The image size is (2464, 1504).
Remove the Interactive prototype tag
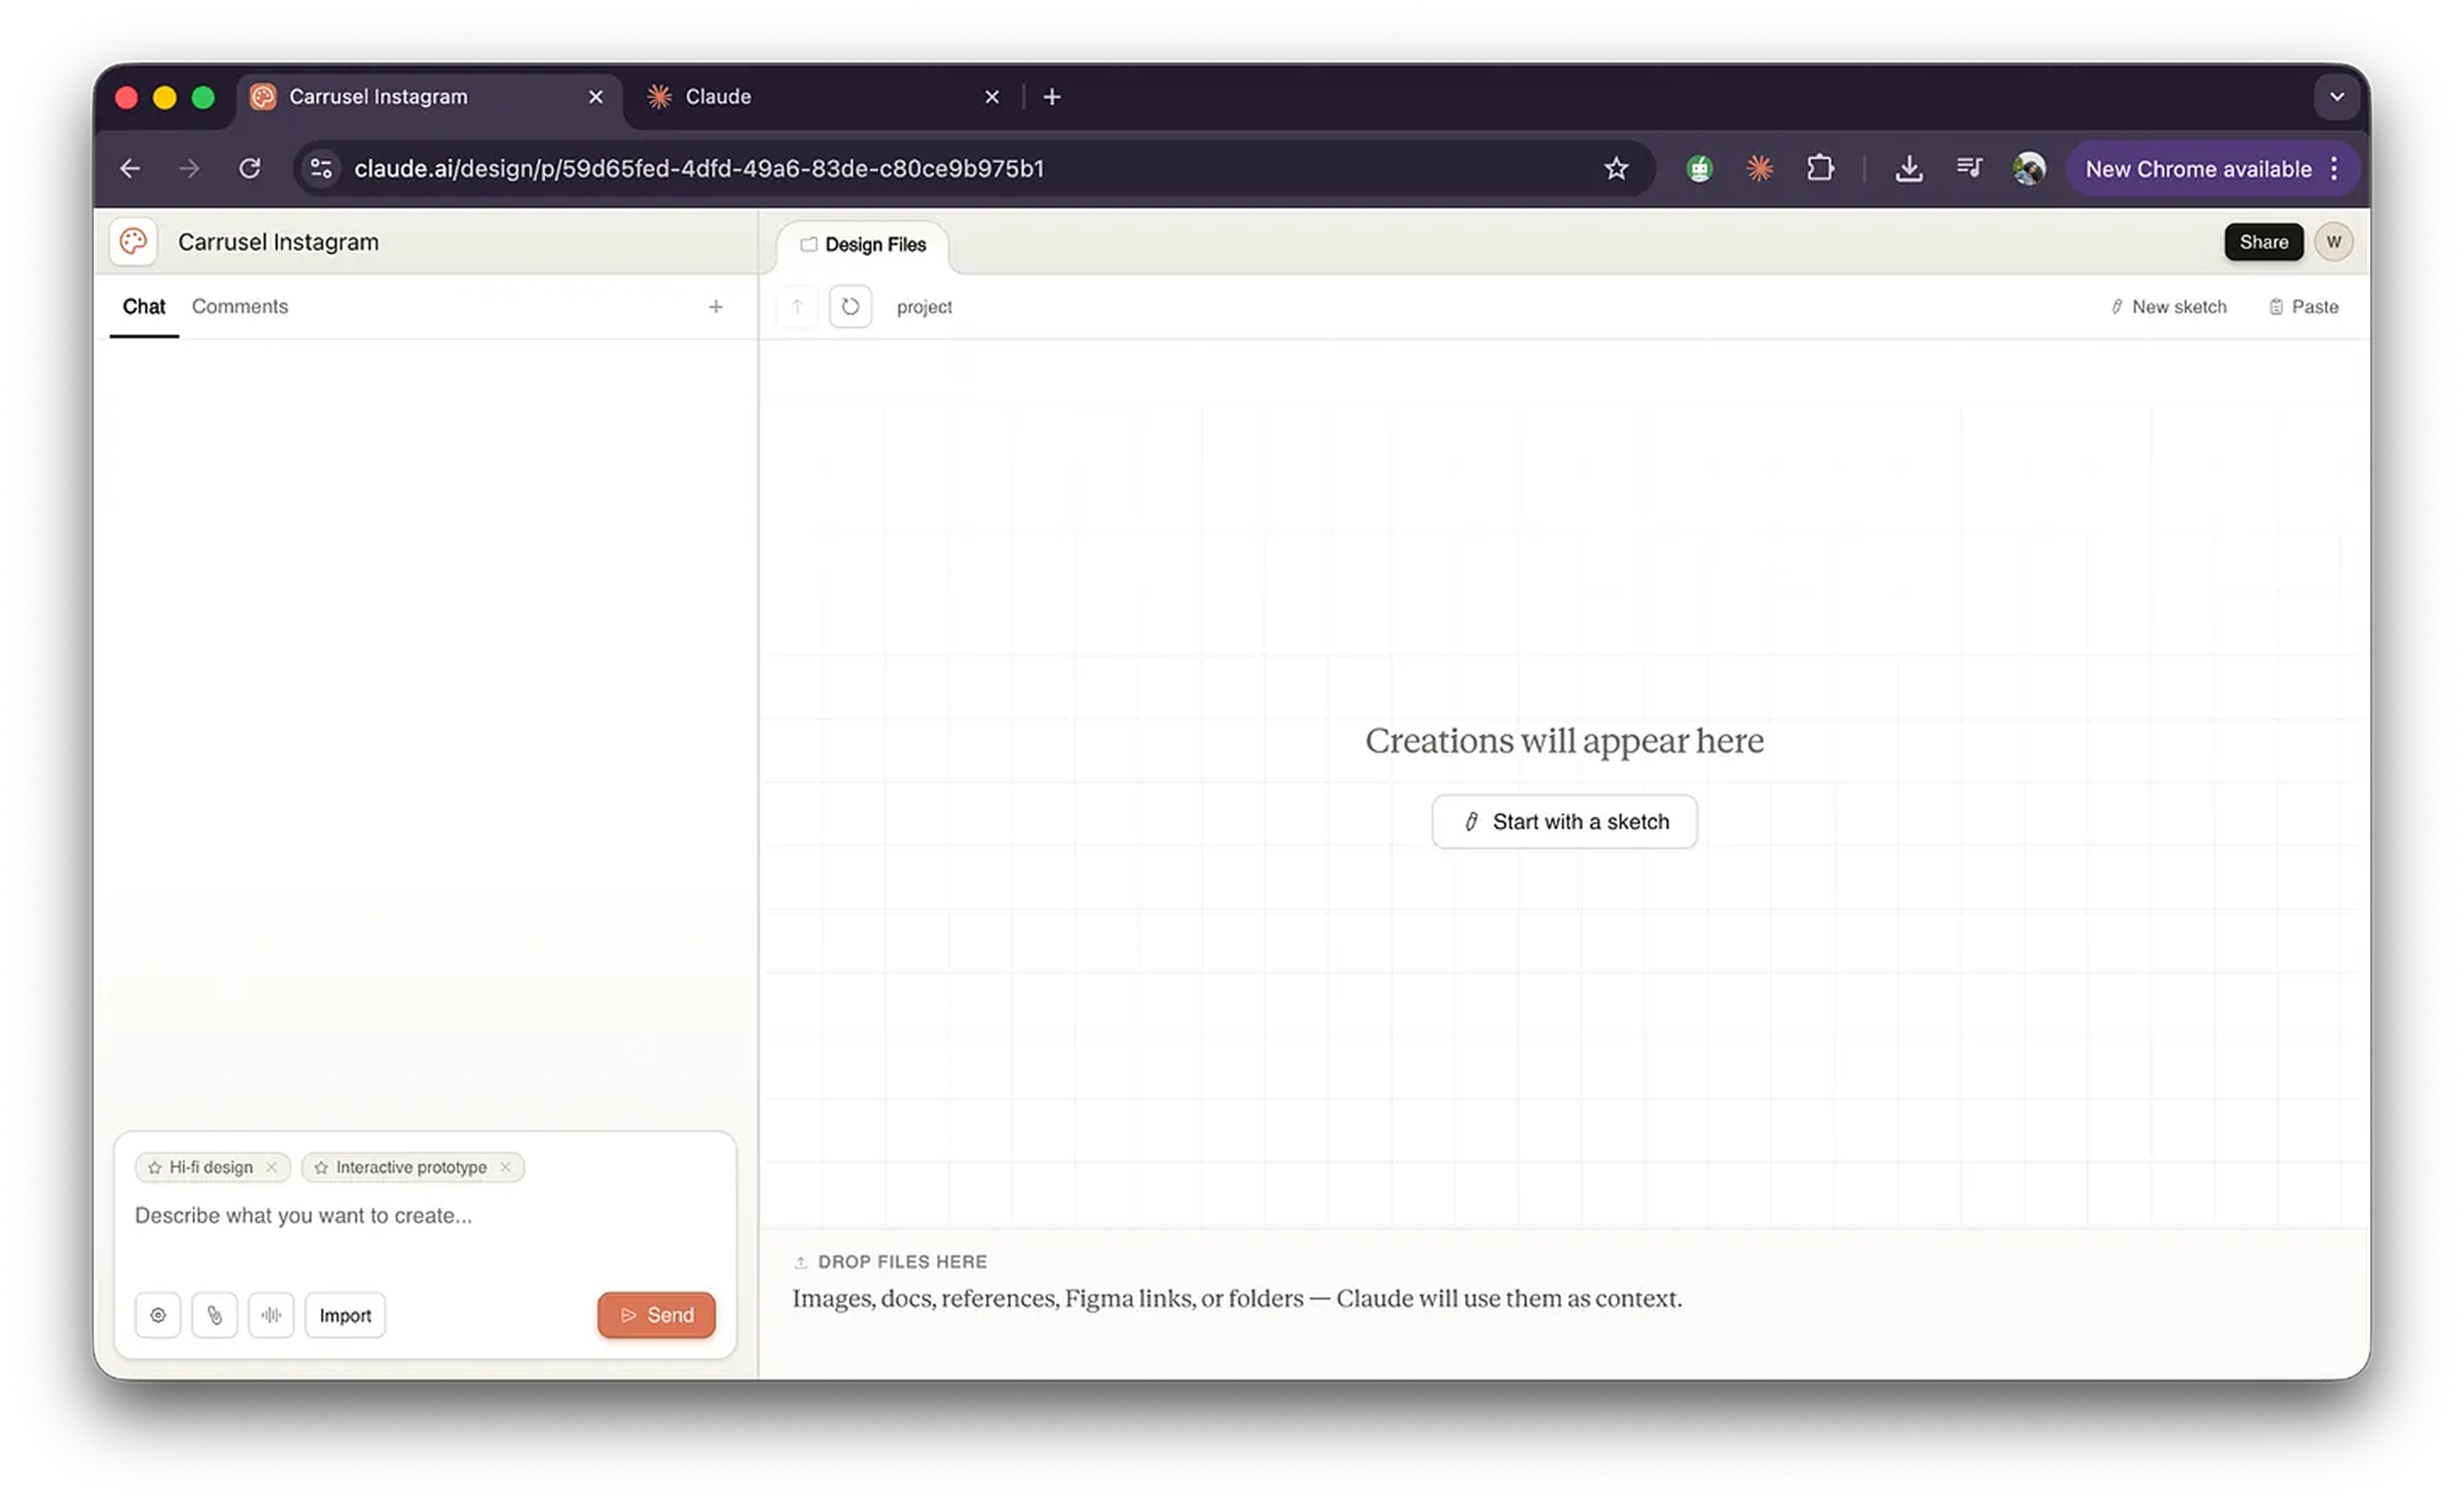pos(506,1167)
